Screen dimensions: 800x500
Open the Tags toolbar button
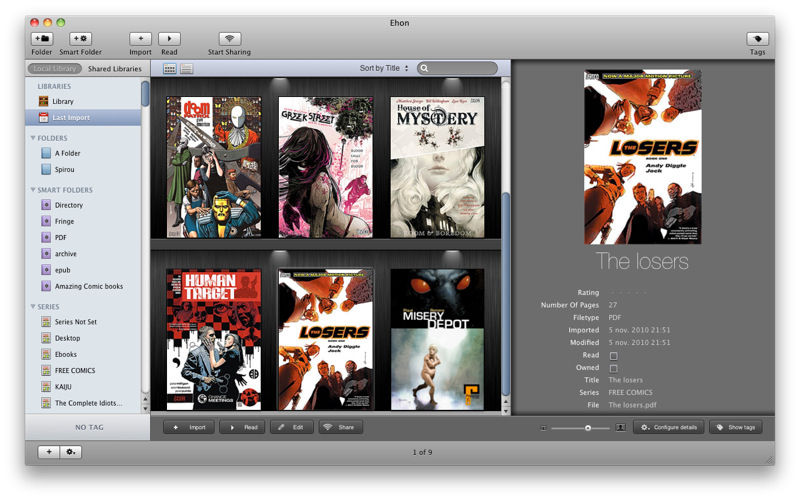tap(757, 39)
